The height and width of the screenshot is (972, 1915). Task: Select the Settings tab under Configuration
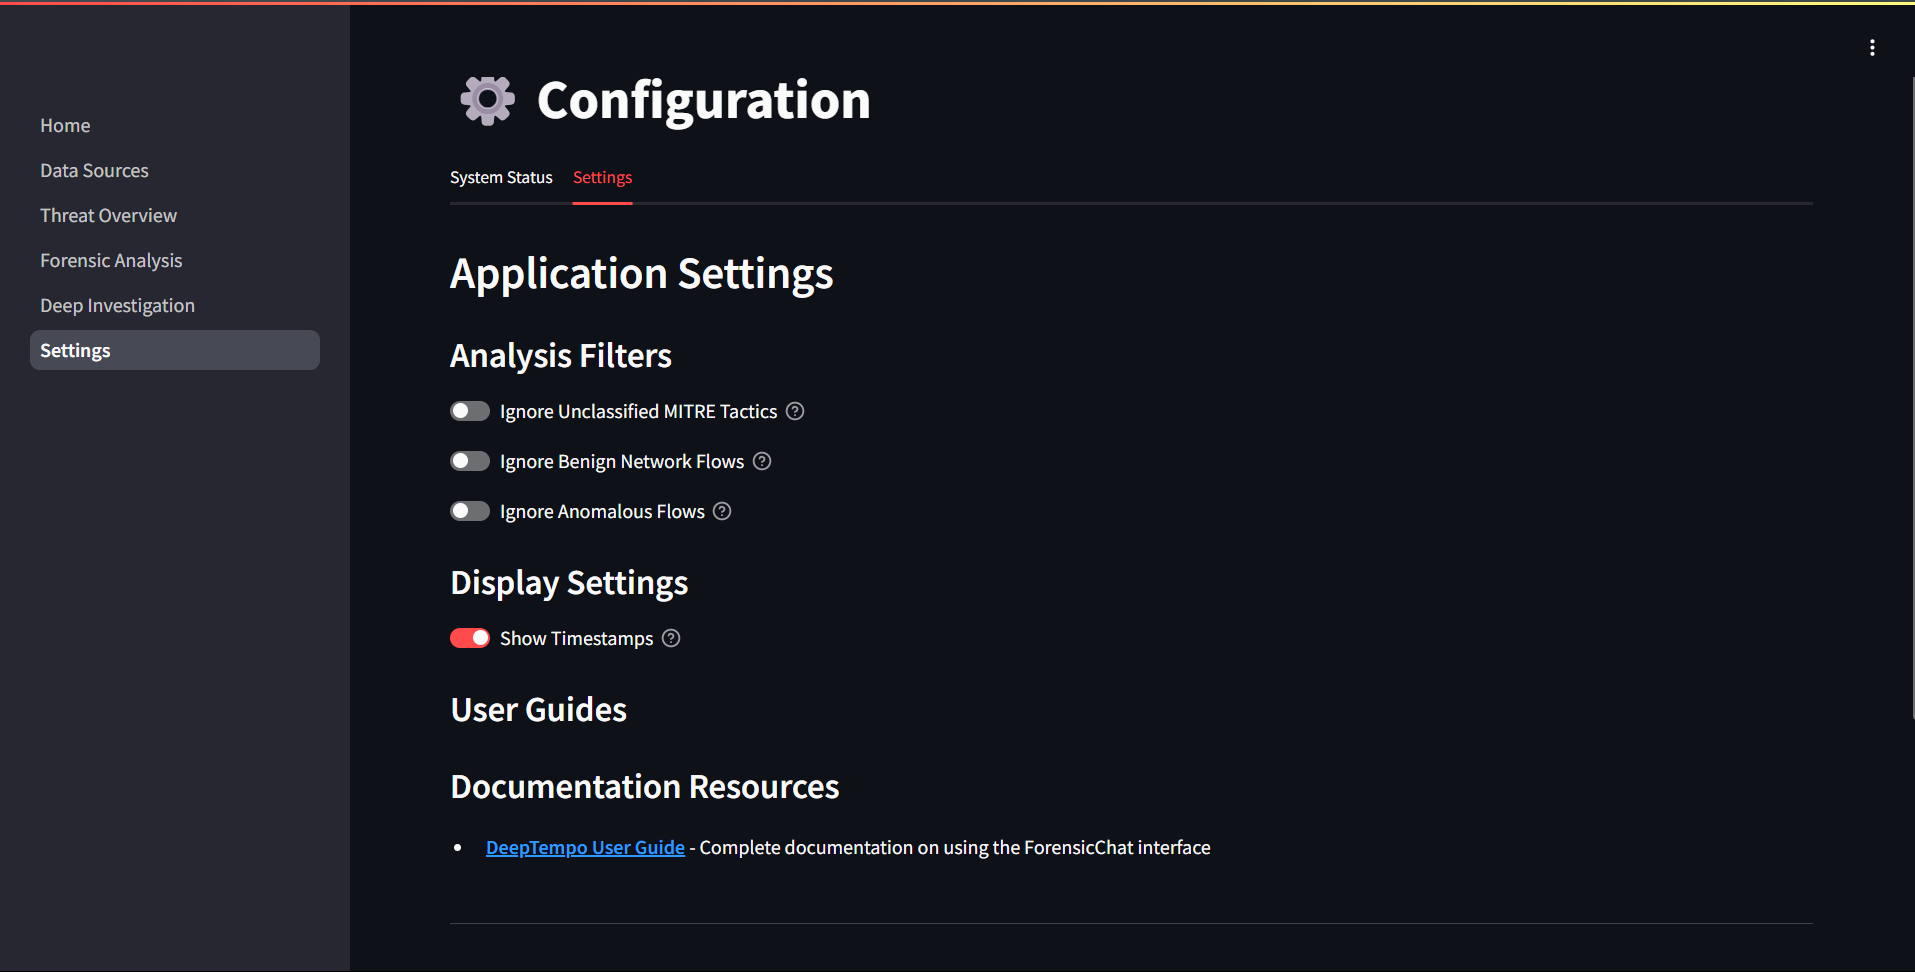602,178
